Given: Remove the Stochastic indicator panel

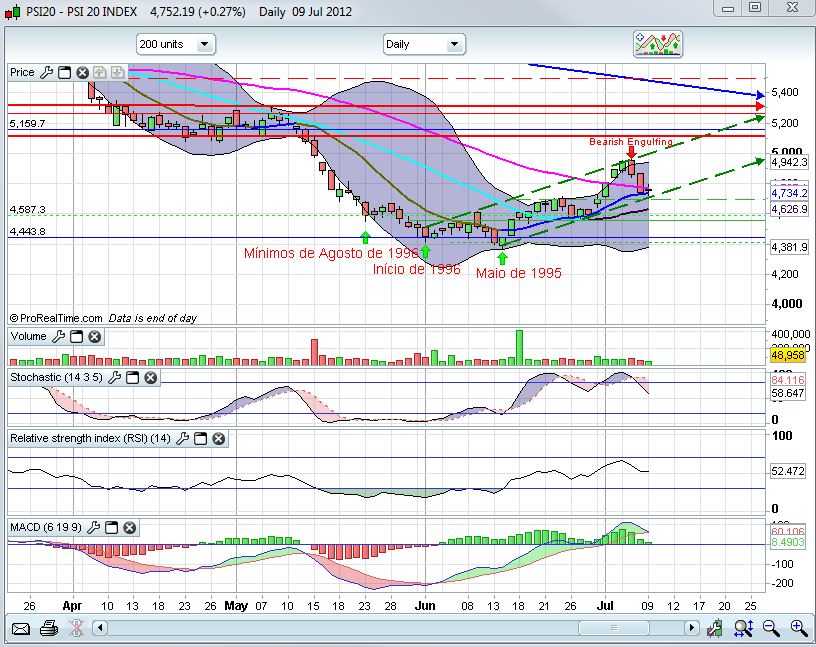Looking at the screenshot, I should coord(150,378).
